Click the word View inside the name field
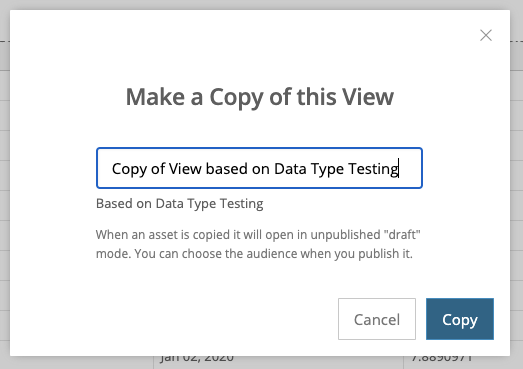523x369 pixels. click(x=185, y=168)
